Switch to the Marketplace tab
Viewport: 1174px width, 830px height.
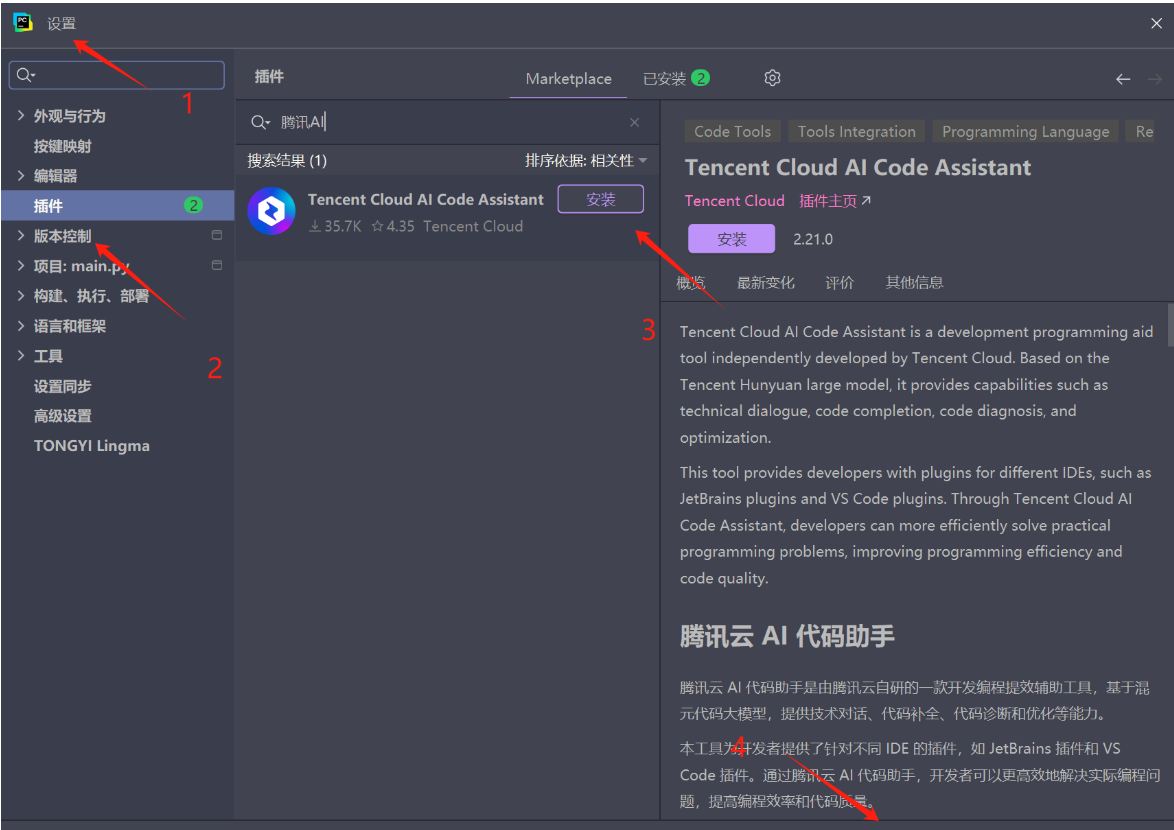point(568,79)
